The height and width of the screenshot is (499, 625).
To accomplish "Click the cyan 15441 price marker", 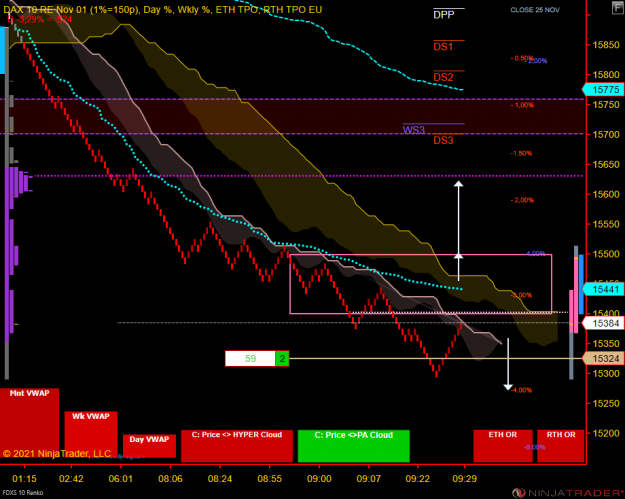I will pyautogui.click(x=603, y=289).
